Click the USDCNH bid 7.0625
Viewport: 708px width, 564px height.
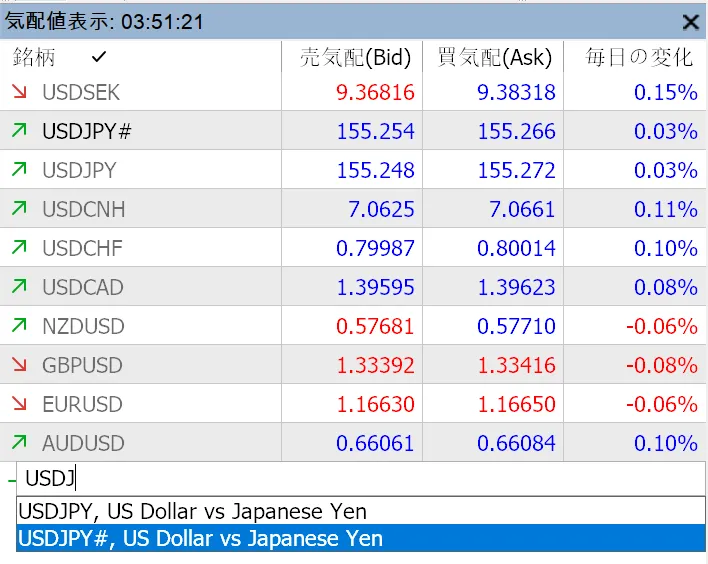[381, 210]
